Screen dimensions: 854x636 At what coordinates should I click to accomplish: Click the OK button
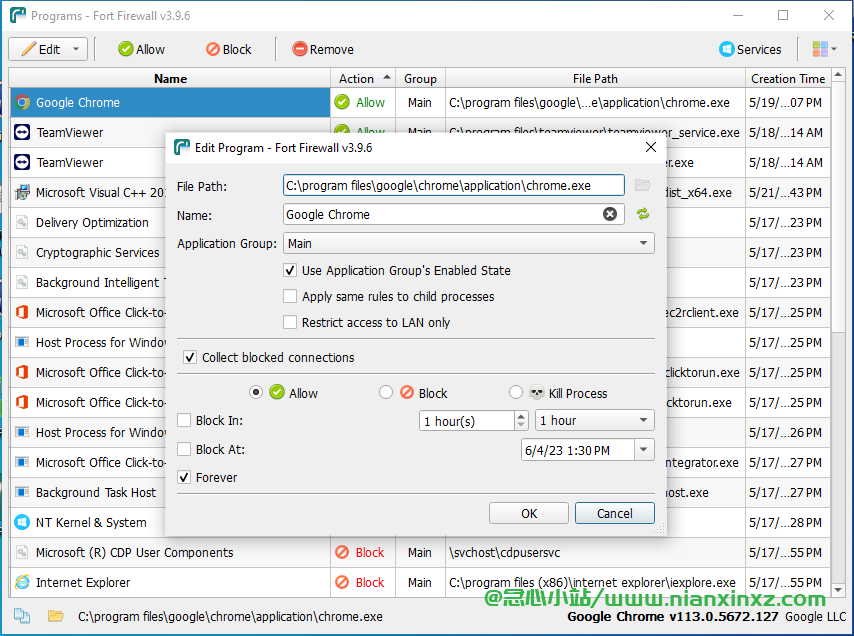pos(529,513)
